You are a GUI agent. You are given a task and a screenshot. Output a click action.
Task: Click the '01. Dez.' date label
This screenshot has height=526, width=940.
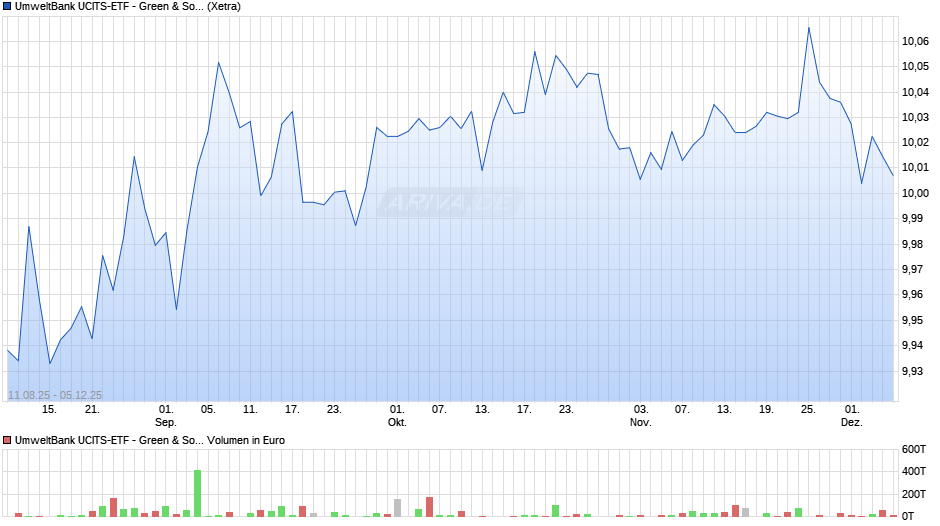tap(851, 416)
